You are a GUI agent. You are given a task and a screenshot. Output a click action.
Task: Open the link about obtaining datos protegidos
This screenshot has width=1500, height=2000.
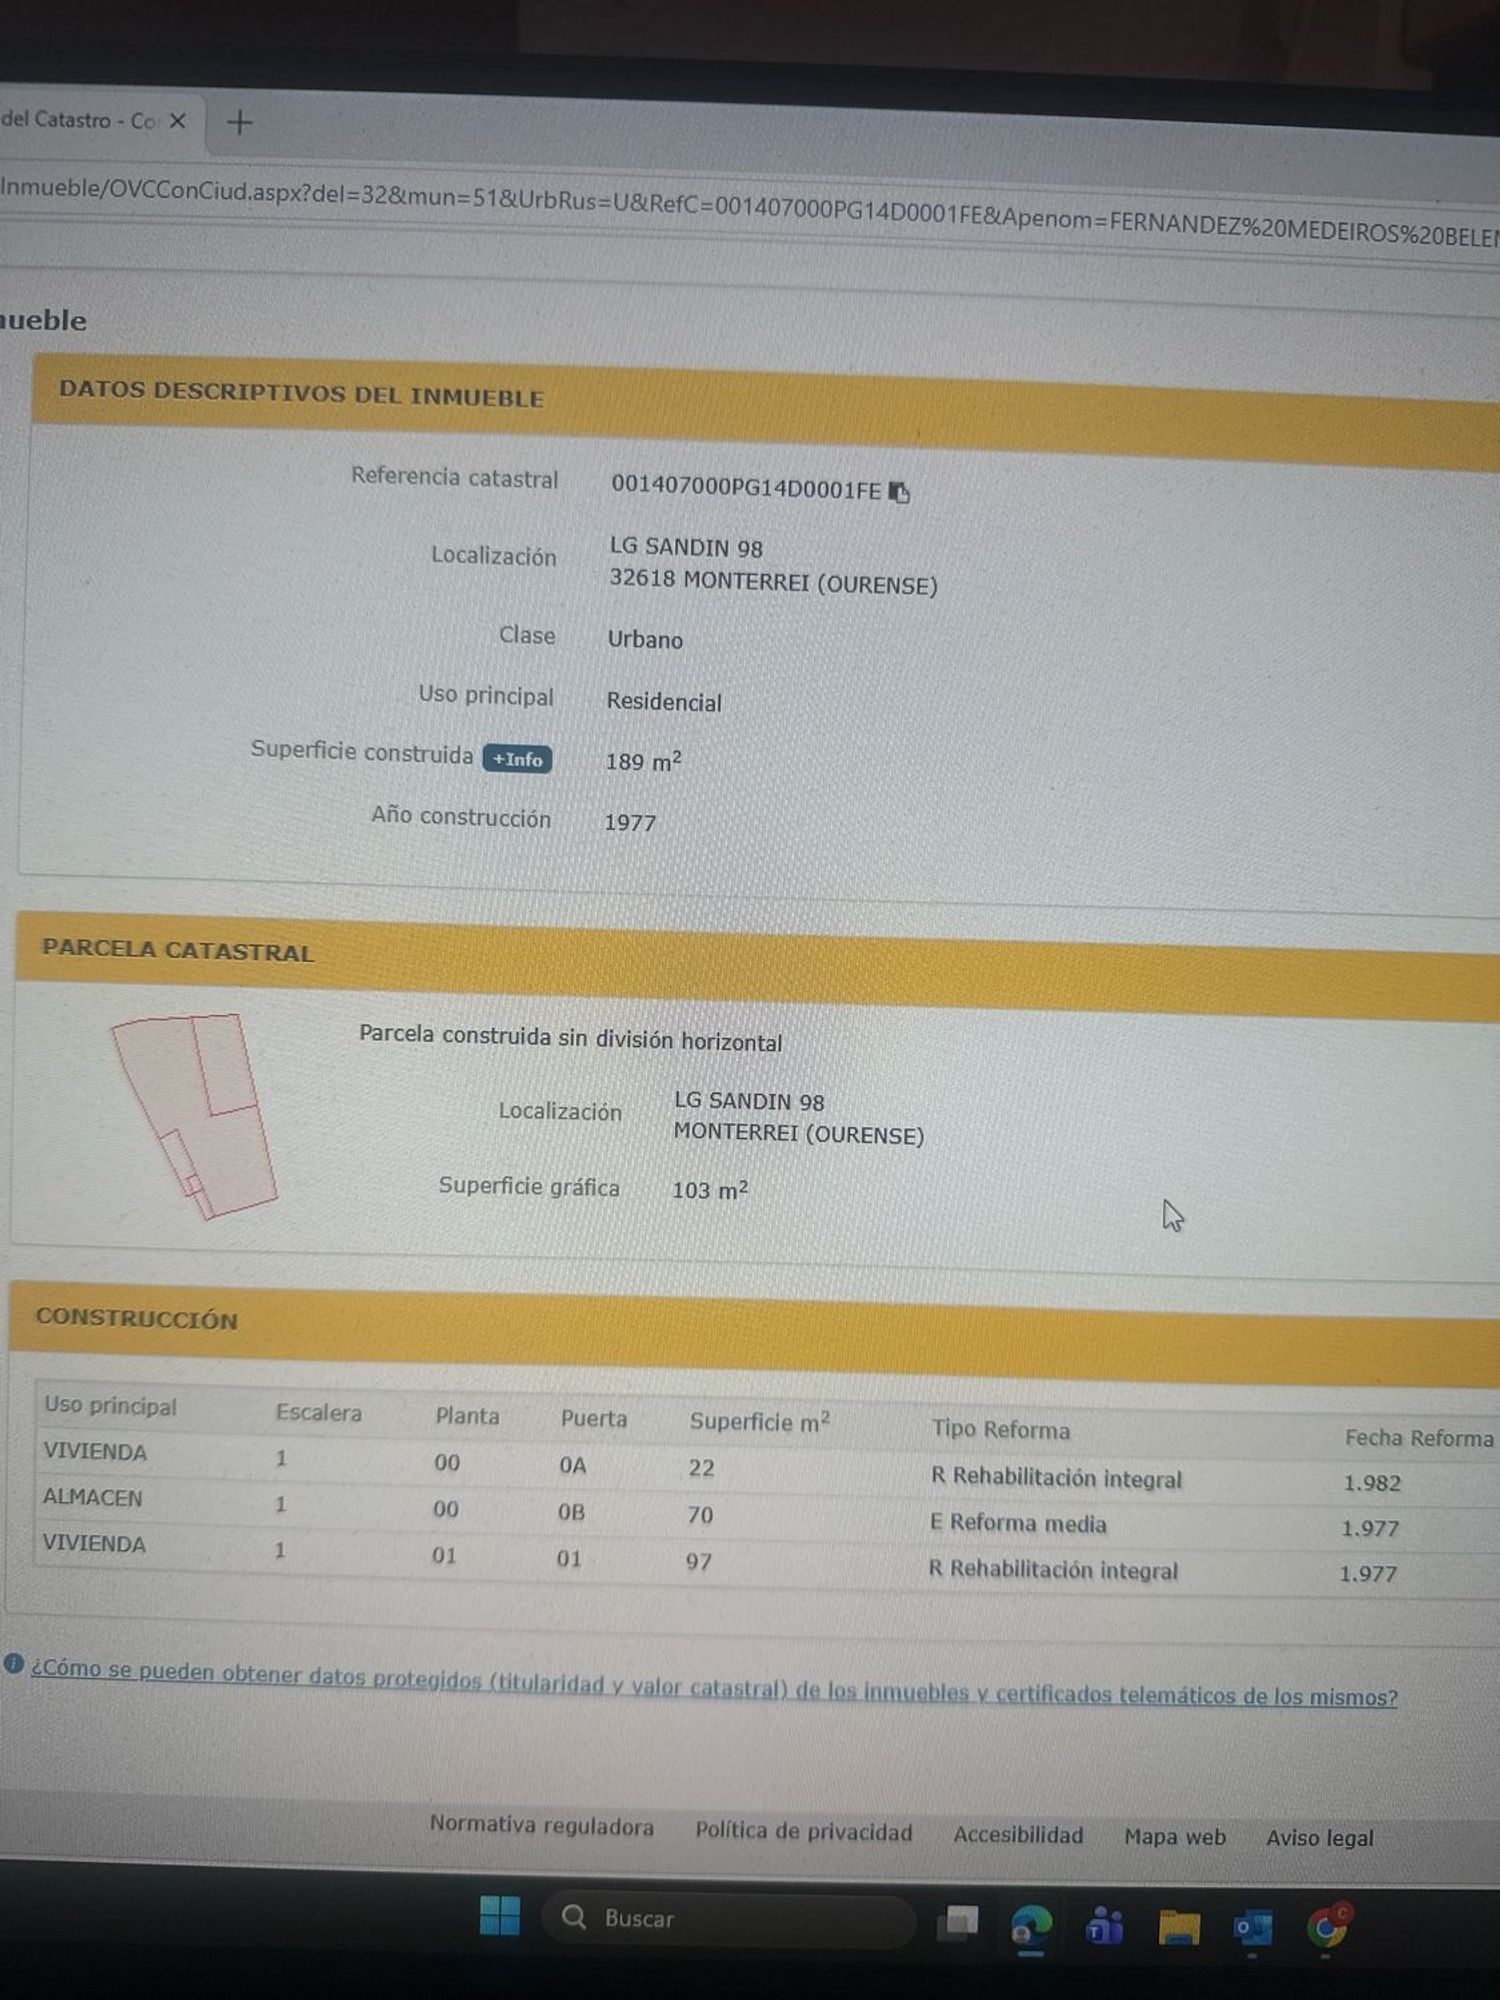pyautogui.click(x=714, y=1683)
